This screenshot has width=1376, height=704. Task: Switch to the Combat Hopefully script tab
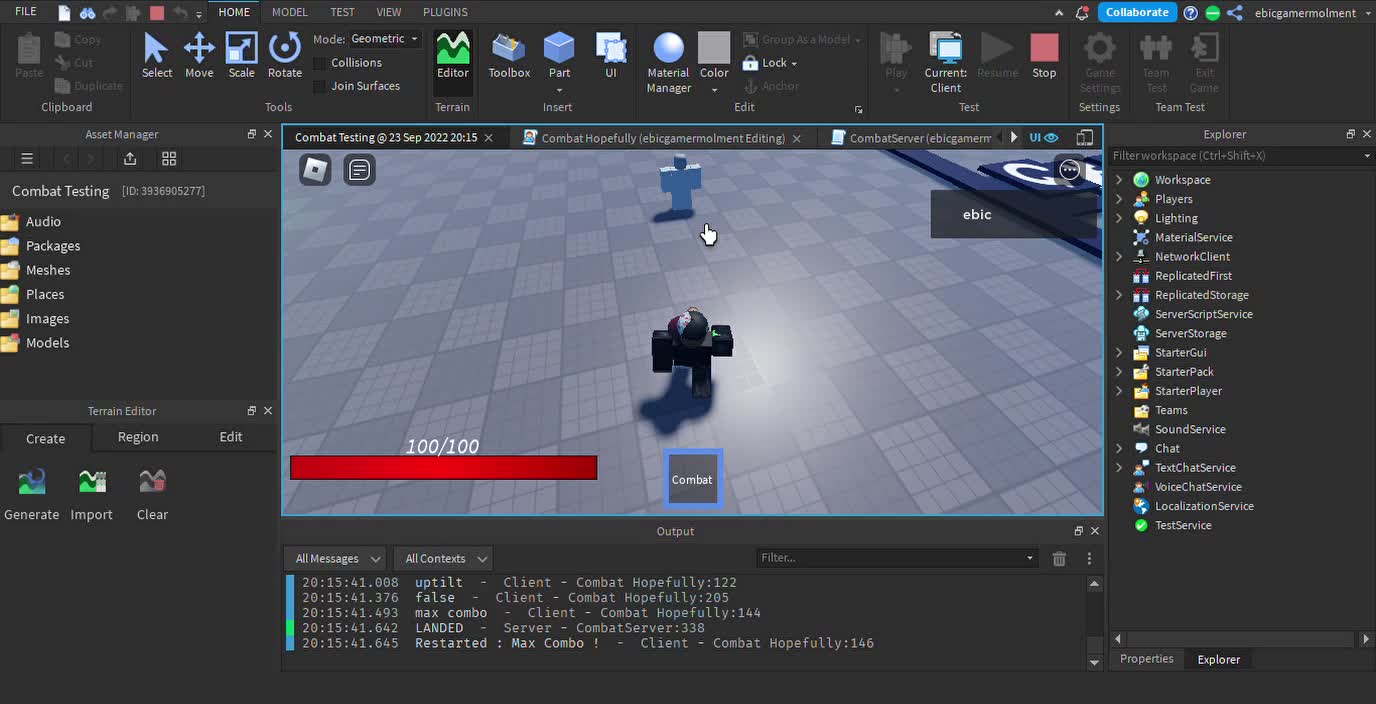[662, 138]
